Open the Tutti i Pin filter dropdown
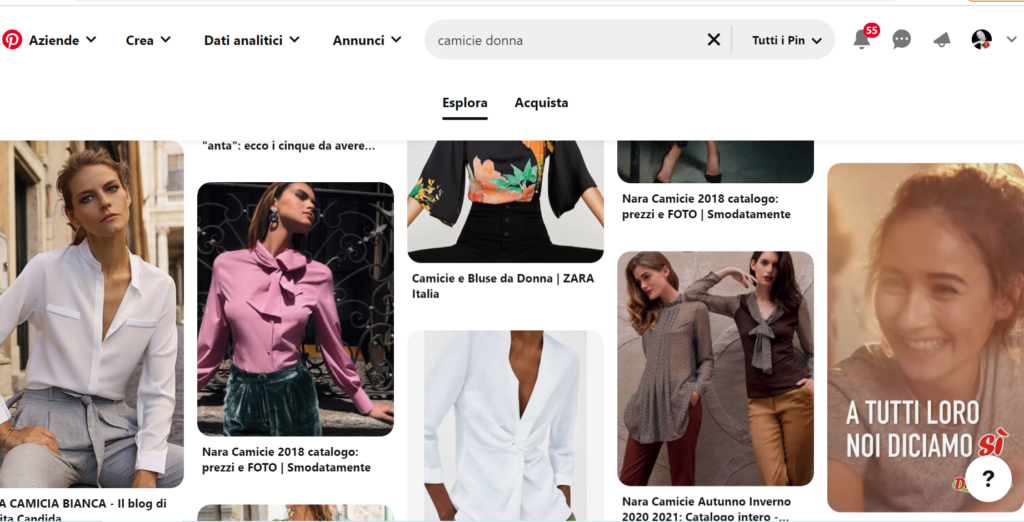The height and width of the screenshot is (522, 1024). [786, 40]
